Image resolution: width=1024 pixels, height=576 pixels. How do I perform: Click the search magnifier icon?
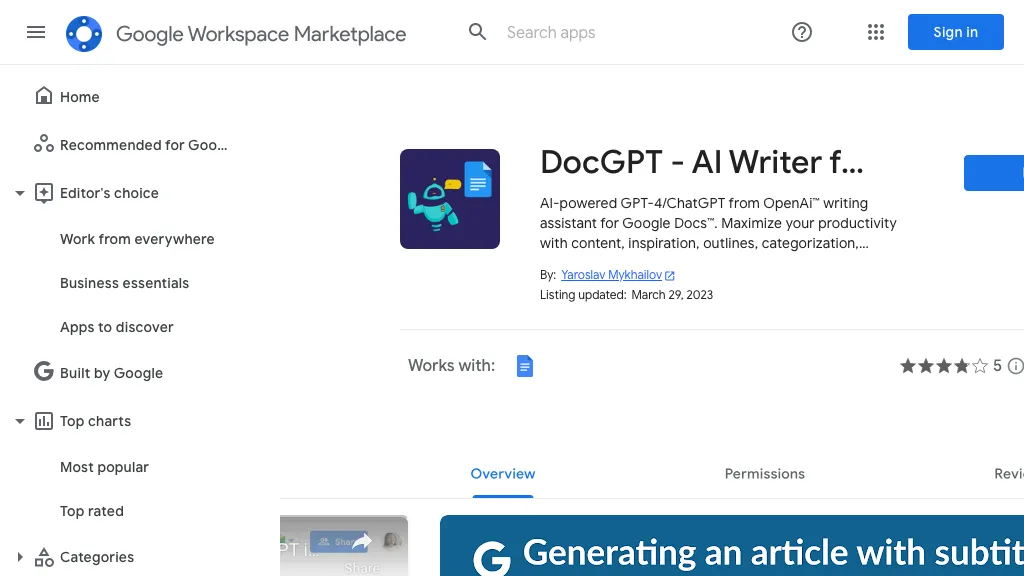tap(478, 32)
